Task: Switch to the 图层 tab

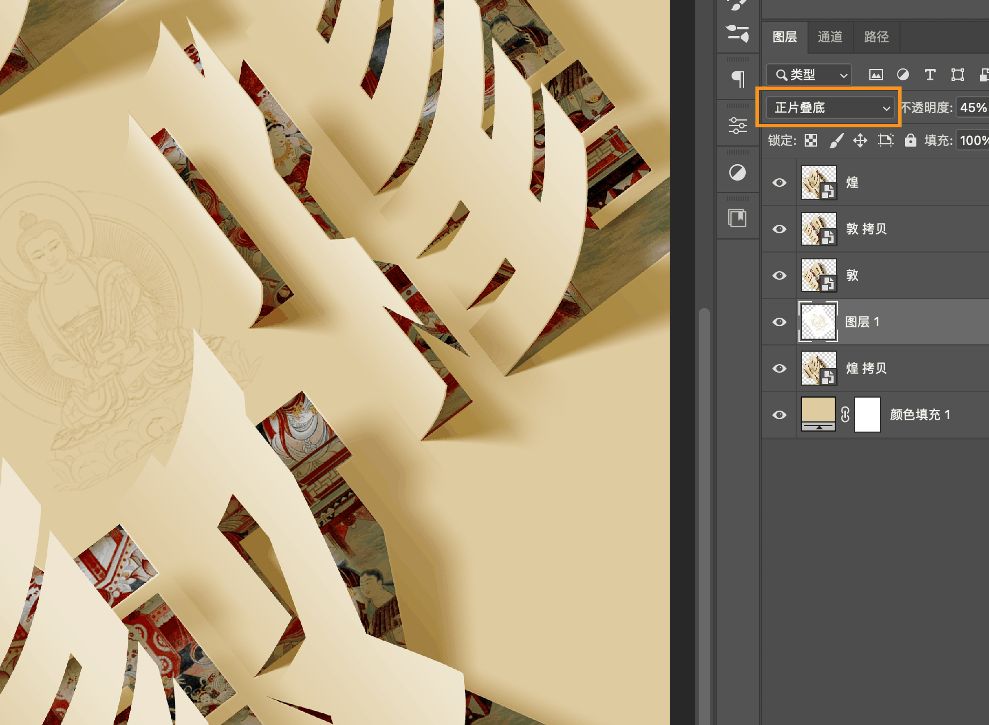Action: [x=785, y=37]
